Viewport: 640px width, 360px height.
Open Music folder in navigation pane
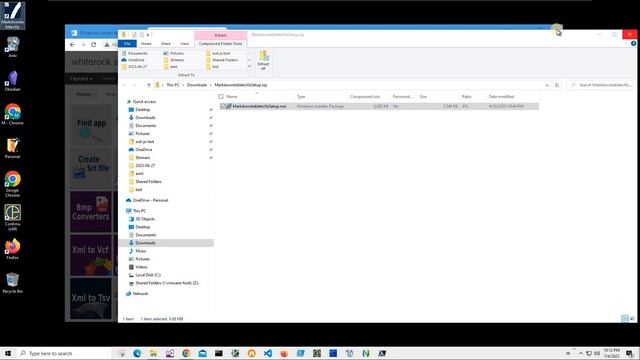click(x=140, y=251)
